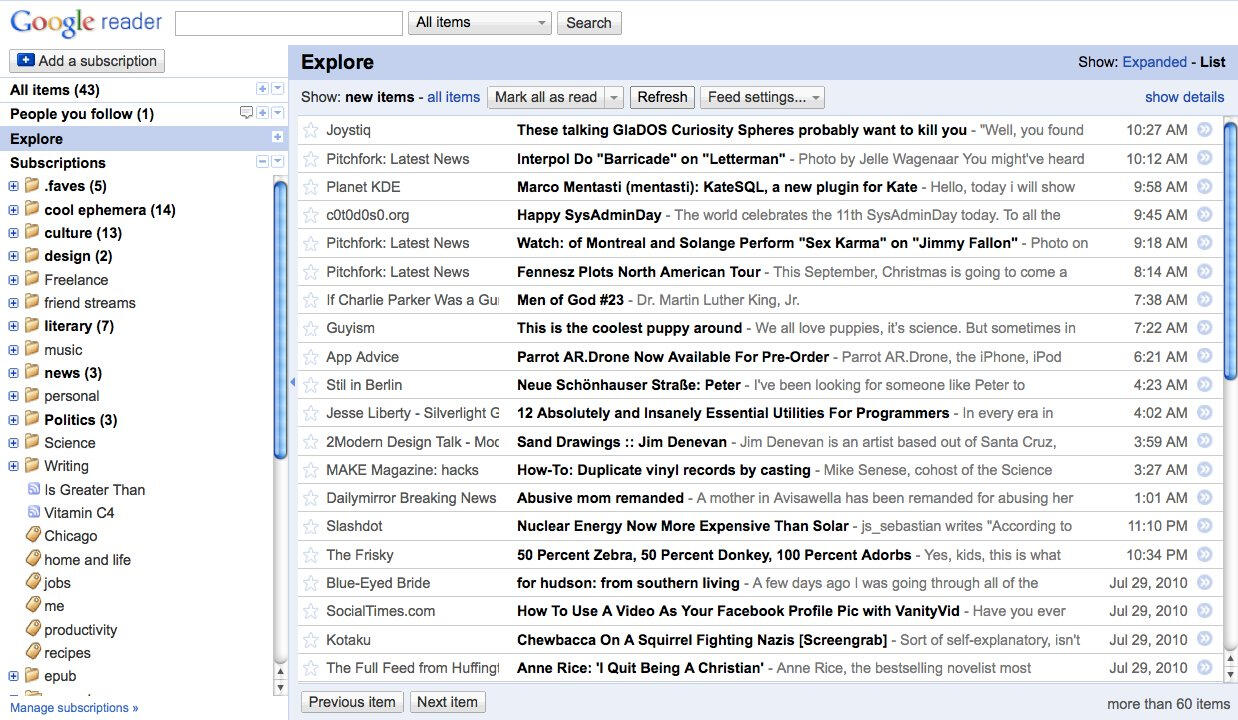Click the comment bubble icon beside People you follow
Image resolution: width=1238 pixels, height=720 pixels.
pos(246,113)
